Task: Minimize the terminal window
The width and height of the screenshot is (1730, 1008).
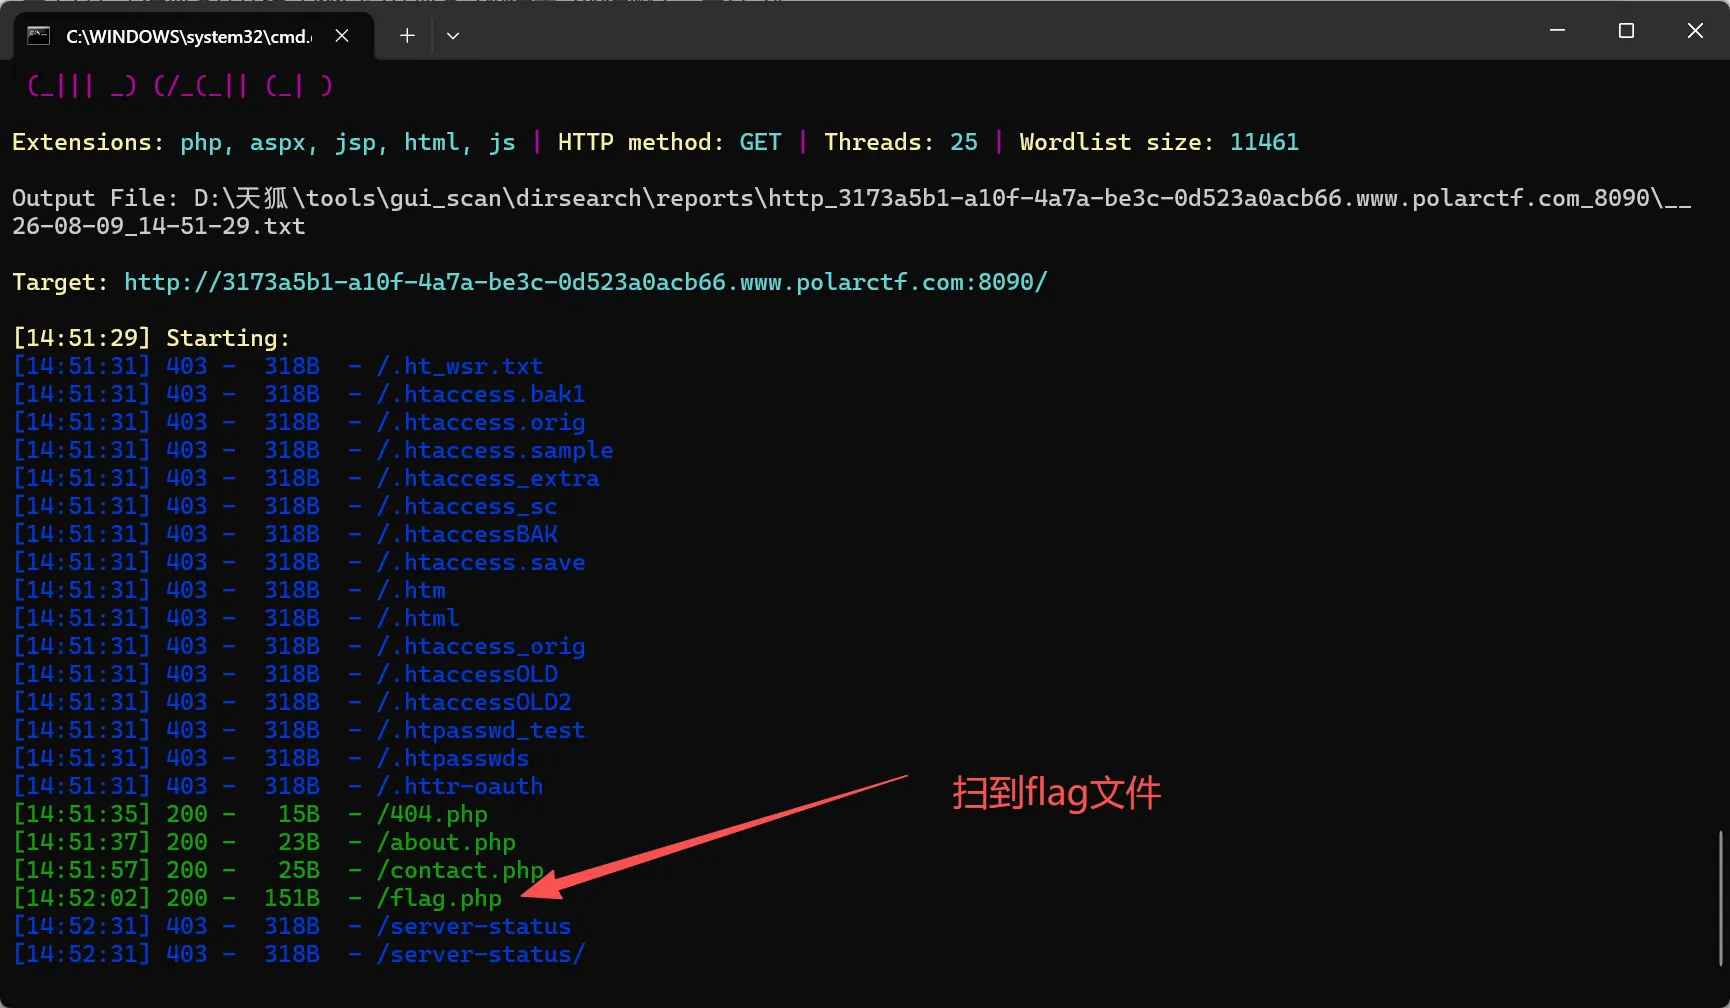Action: click(x=1557, y=31)
